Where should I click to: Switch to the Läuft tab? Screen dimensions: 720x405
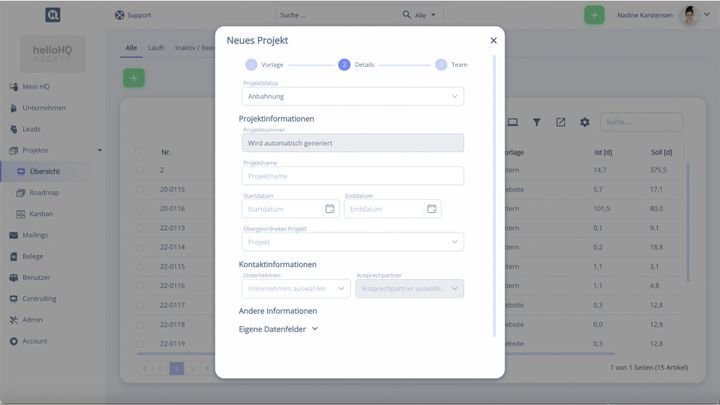156,48
